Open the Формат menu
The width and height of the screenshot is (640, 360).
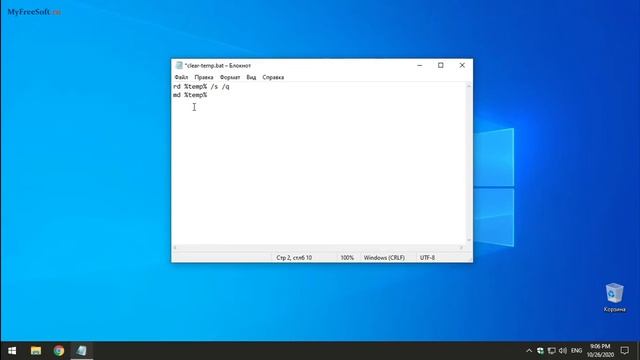(230, 77)
